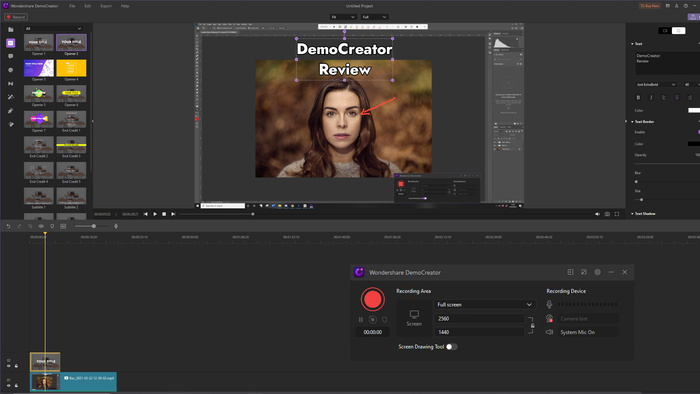Select the Opener 4 yellow title thumbnail

coord(71,68)
